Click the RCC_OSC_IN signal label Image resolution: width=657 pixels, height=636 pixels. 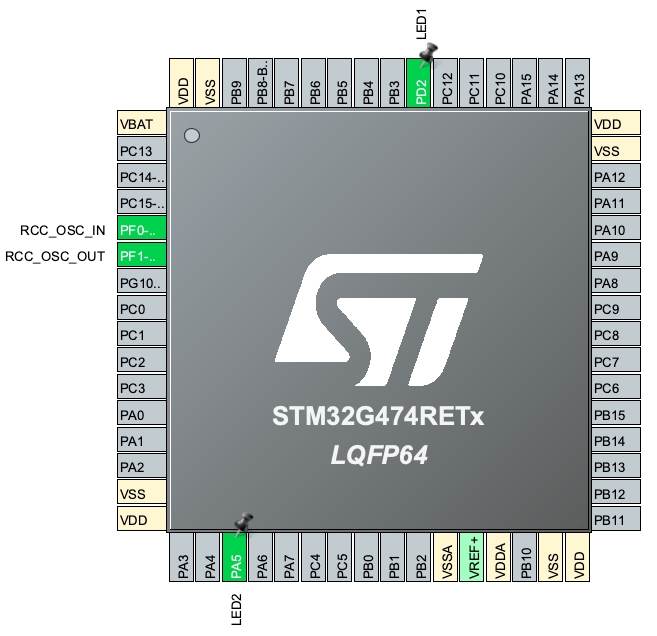coord(63,230)
